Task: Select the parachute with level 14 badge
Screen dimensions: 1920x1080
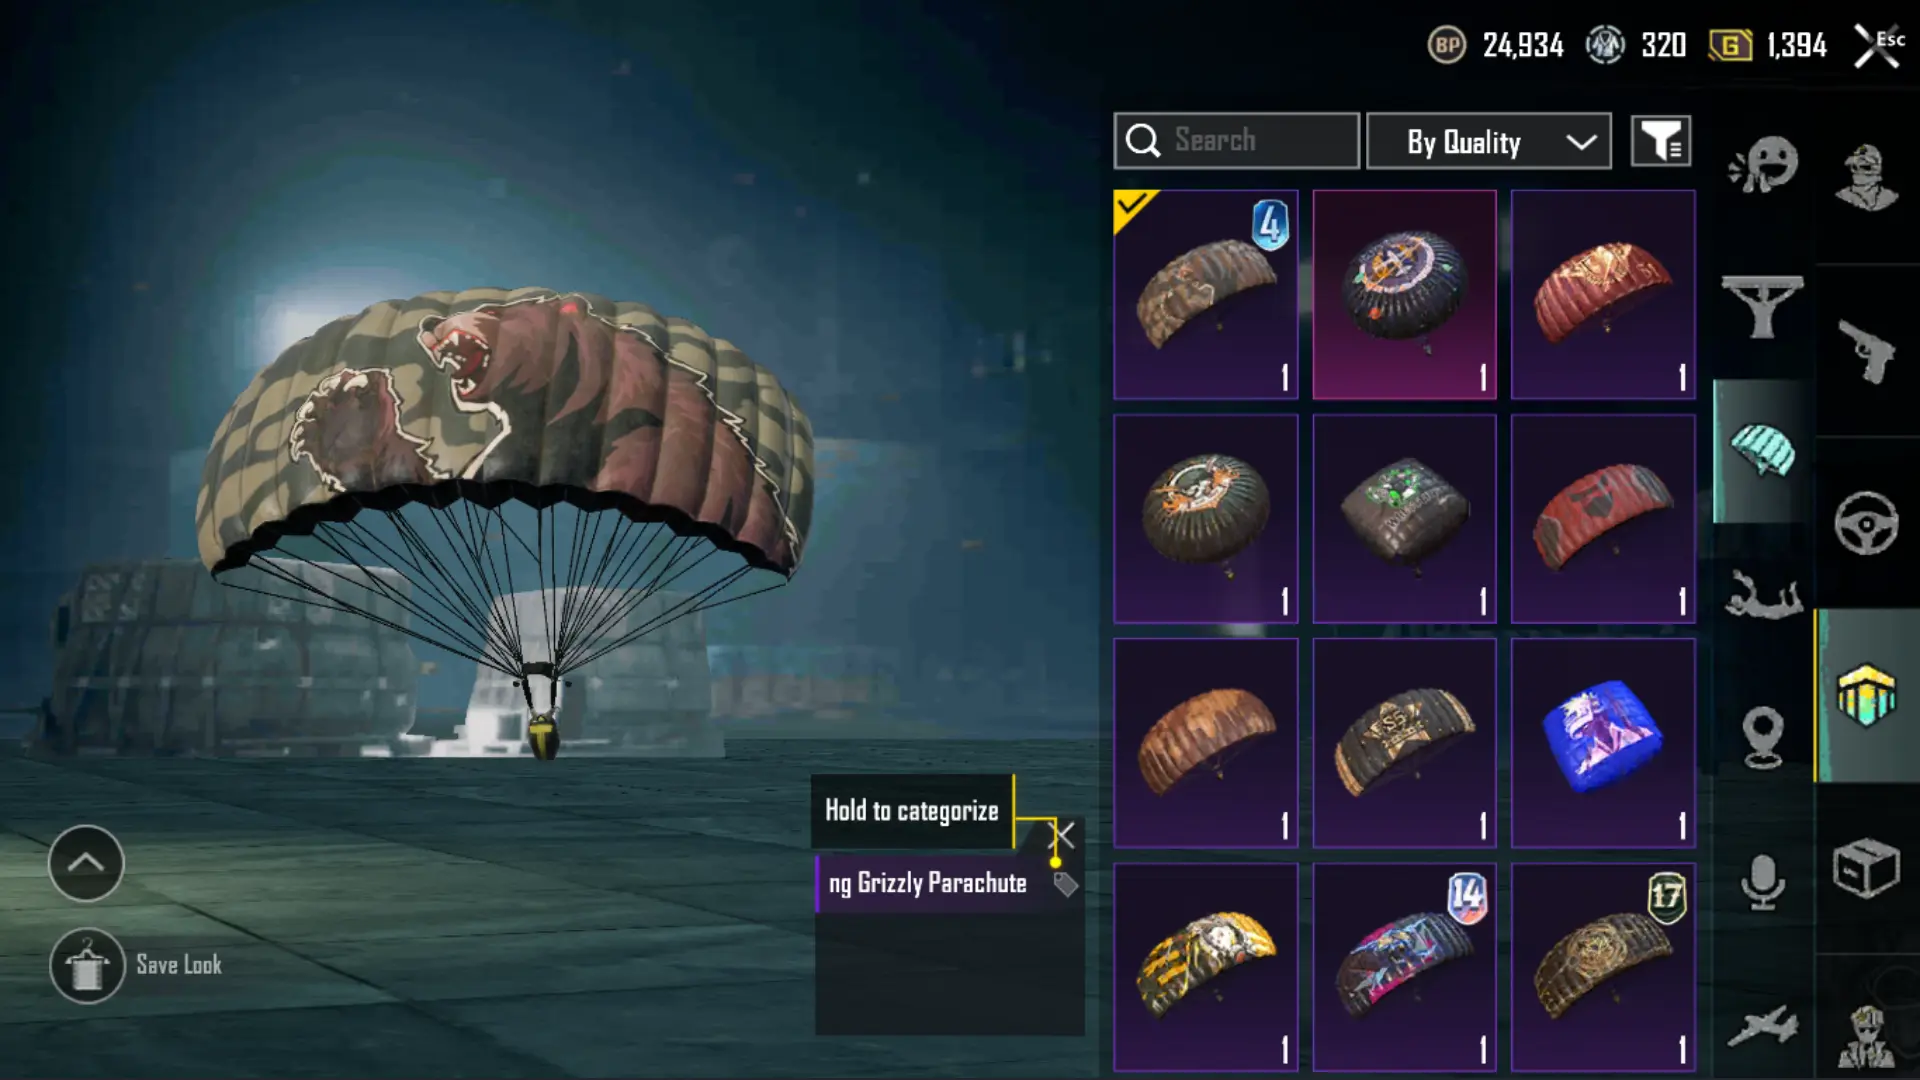Action: coord(1404,967)
